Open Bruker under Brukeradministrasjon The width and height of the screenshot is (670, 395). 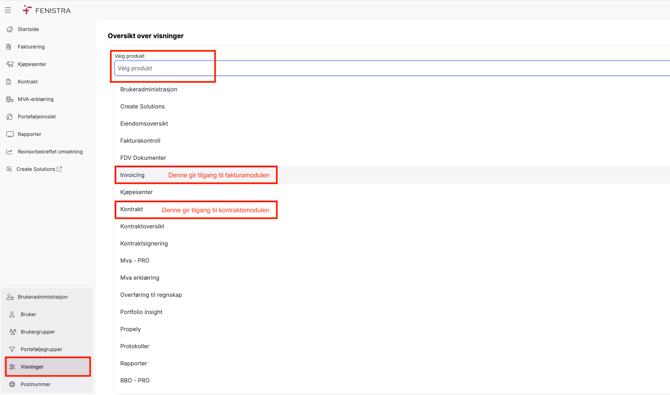28,314
